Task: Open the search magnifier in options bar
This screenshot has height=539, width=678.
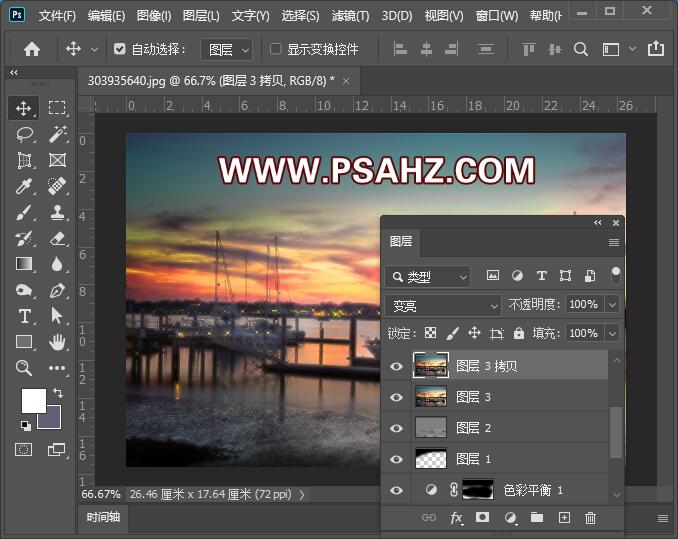Action: 581,49
